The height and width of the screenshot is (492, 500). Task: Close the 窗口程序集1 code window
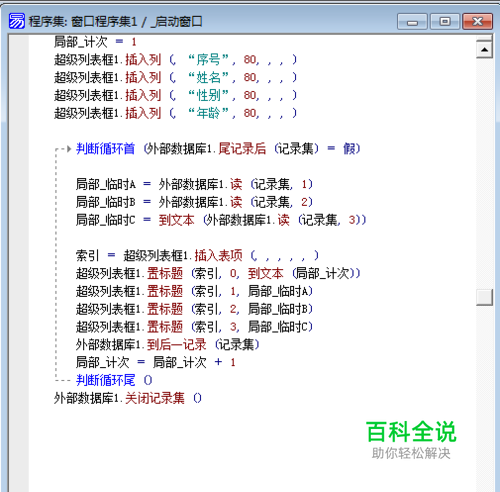pos(477,22)
